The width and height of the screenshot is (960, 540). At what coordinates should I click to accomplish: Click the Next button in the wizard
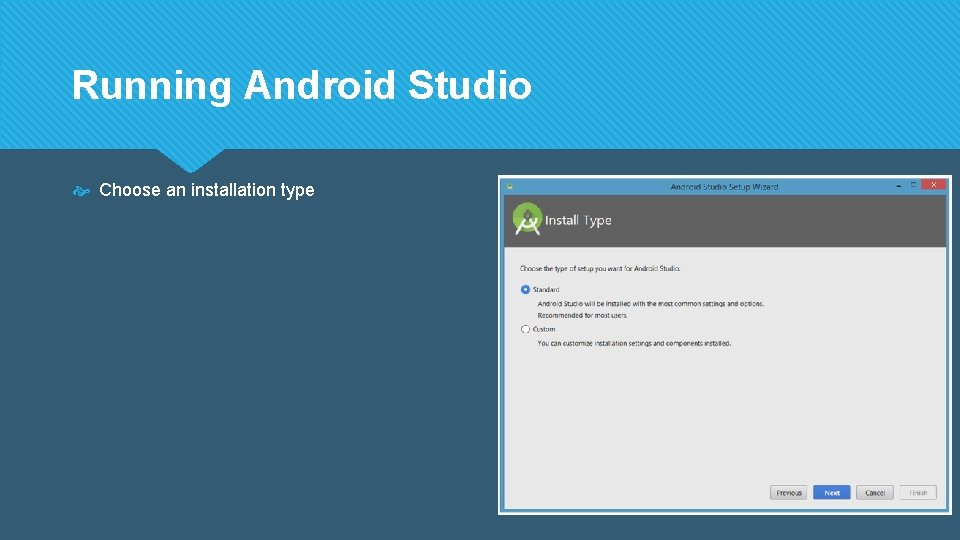click(831, 493)
